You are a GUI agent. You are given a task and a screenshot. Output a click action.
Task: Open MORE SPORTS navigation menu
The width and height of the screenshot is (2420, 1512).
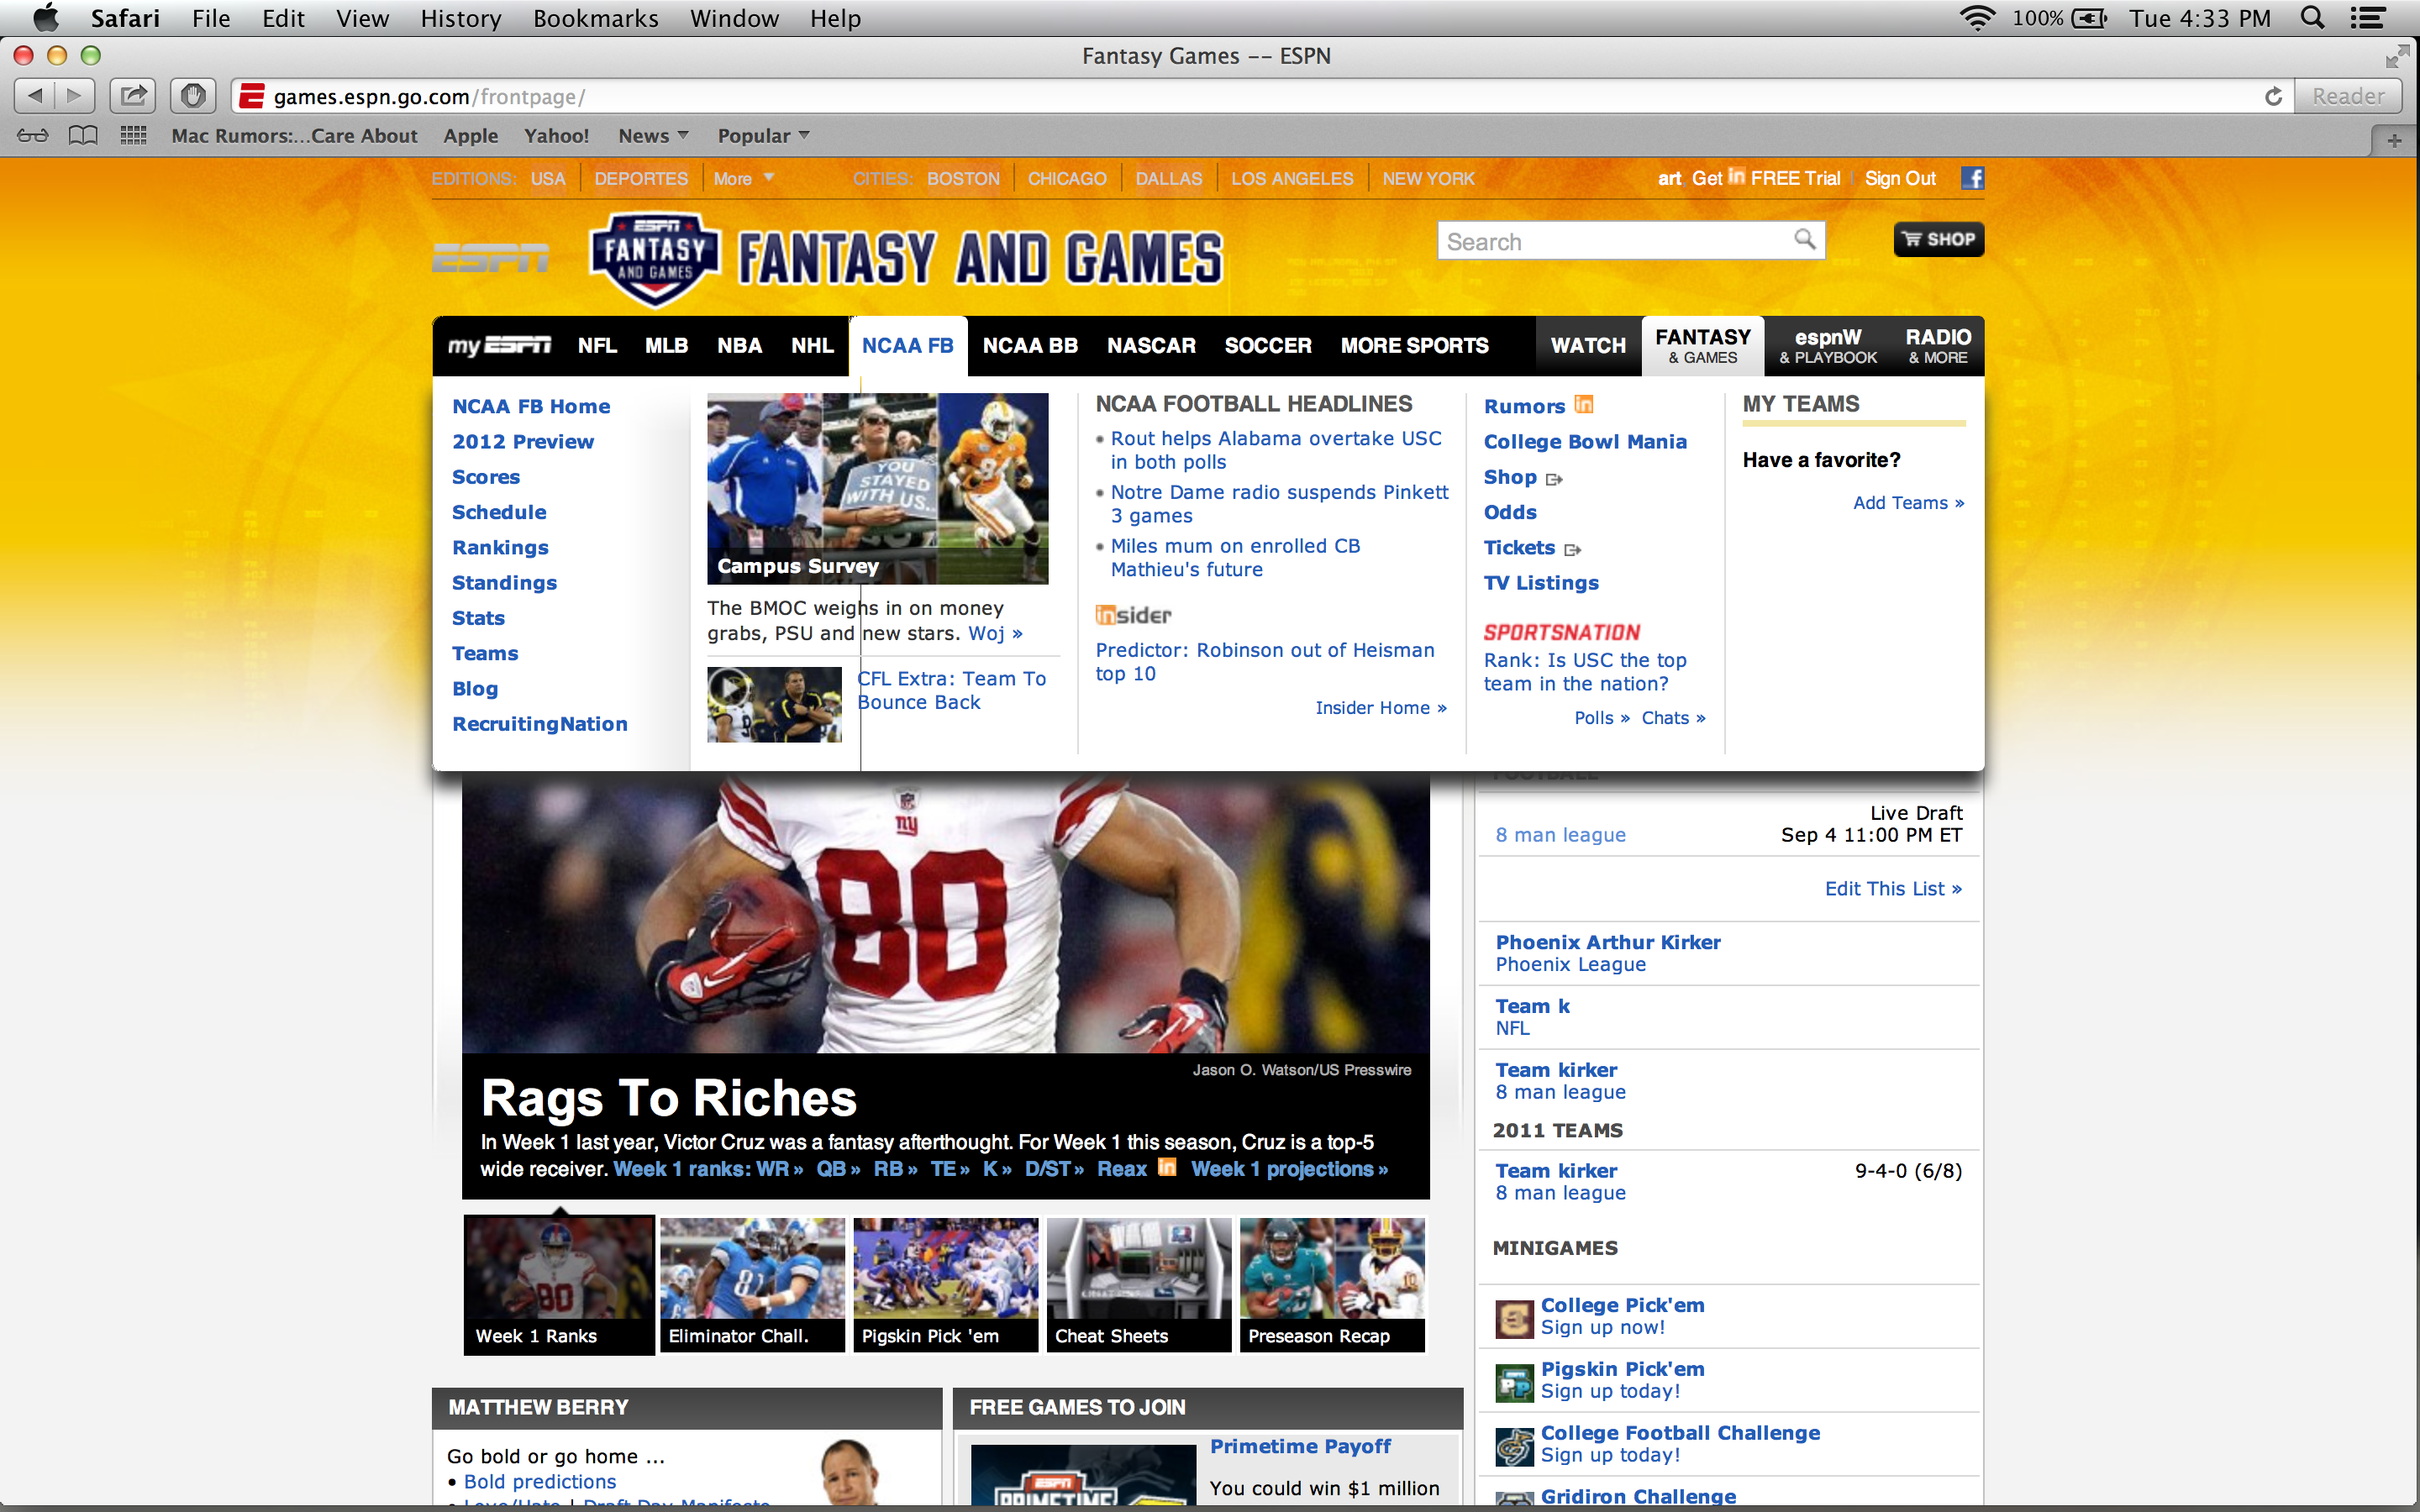coord(1414,345)
